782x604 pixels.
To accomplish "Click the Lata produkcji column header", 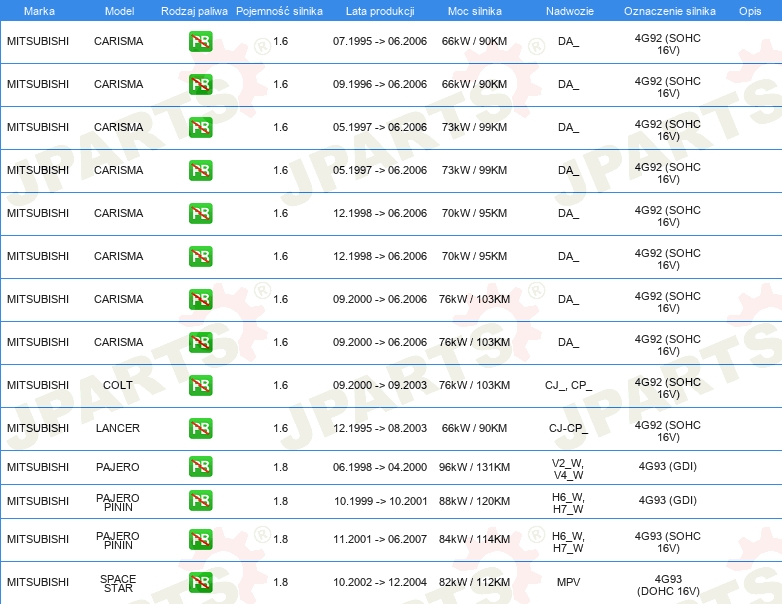I will (x=380, y=11).
